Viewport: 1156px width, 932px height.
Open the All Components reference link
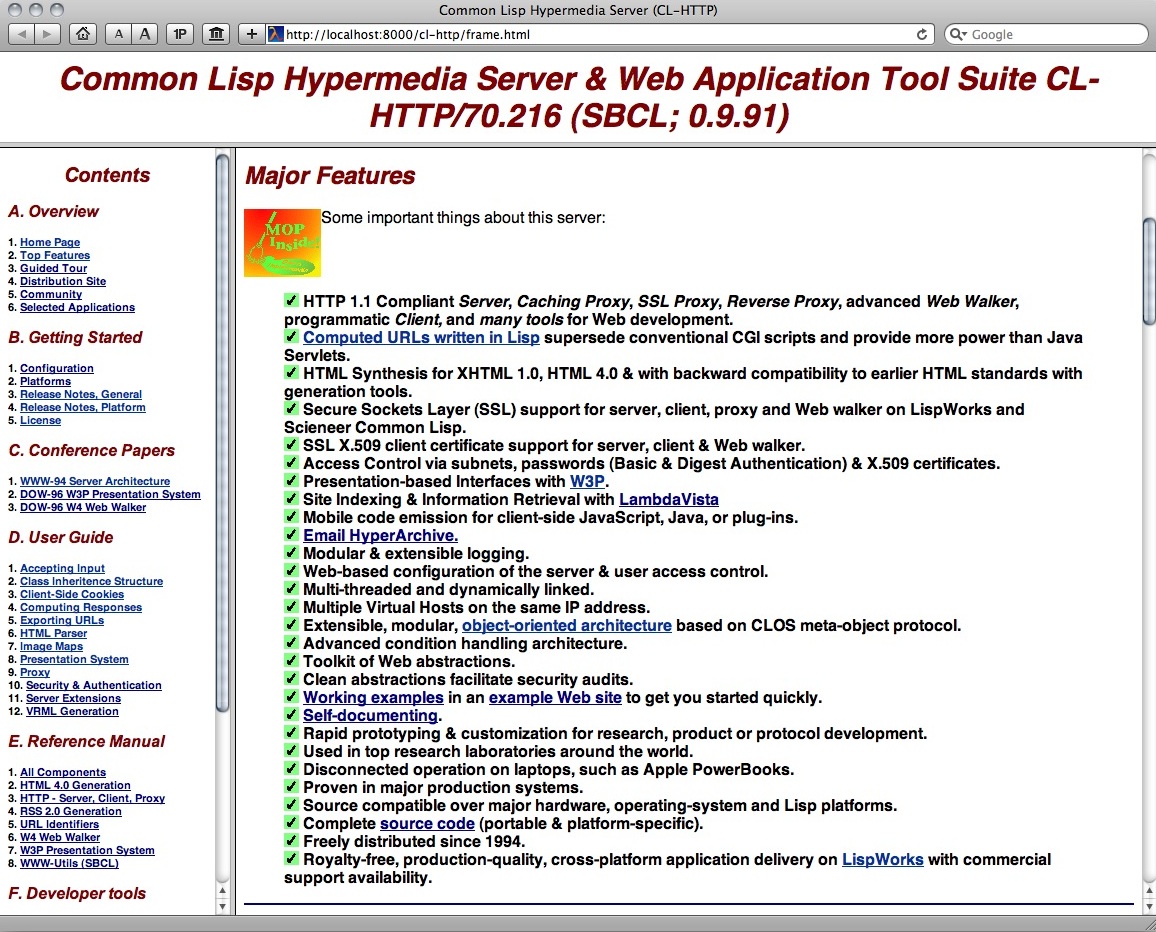click(63, 772)
